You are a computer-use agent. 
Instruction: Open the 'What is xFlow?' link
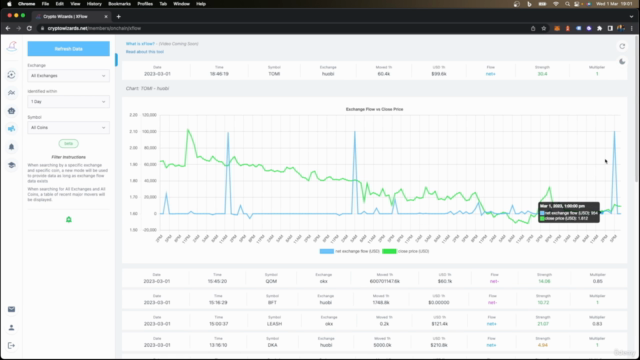coord(140,44)
